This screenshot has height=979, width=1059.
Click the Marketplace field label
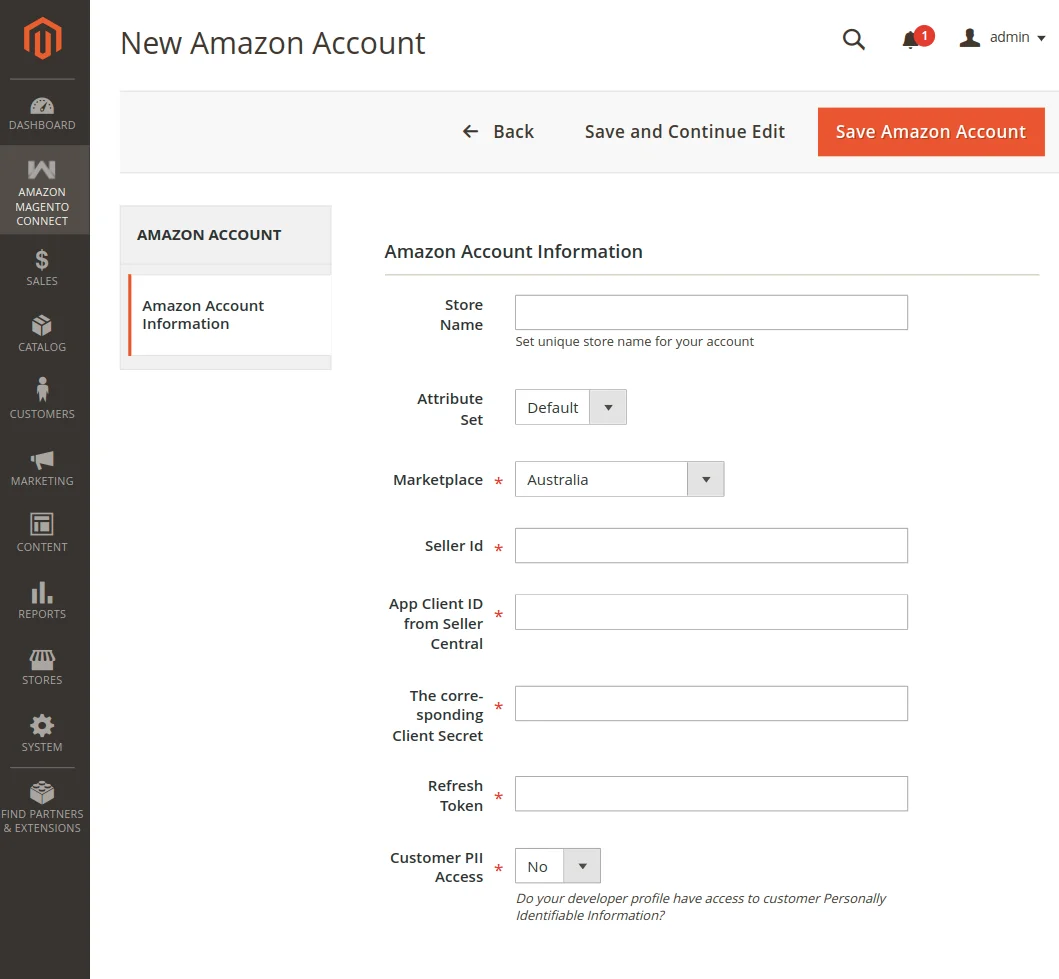(438, 480)
